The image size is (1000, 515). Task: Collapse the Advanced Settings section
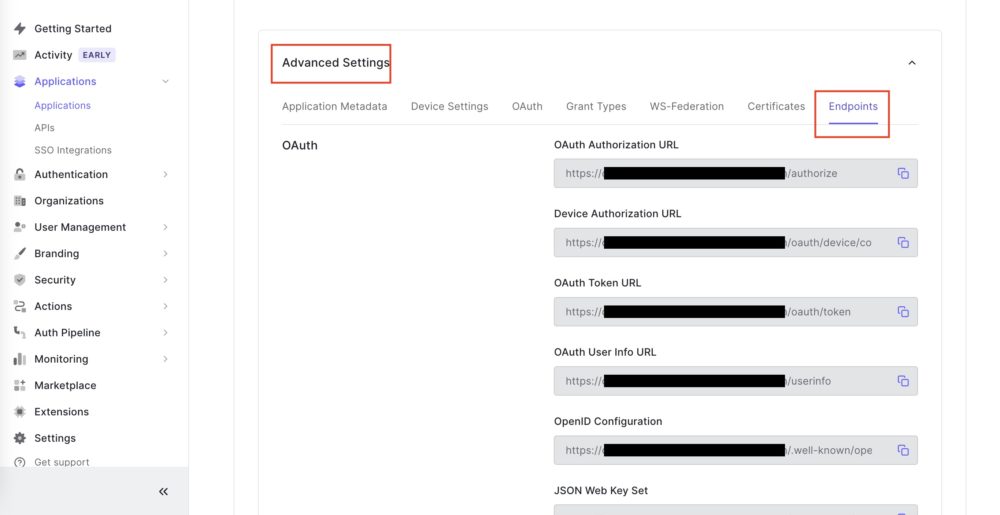point(912,62)
